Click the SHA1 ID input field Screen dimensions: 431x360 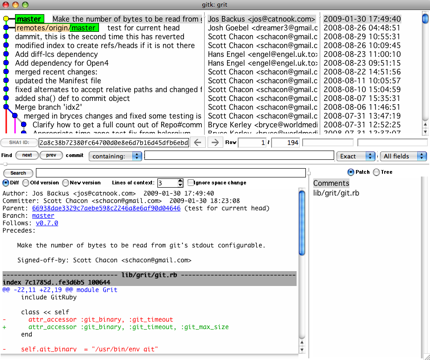click(x=114, y=143)
